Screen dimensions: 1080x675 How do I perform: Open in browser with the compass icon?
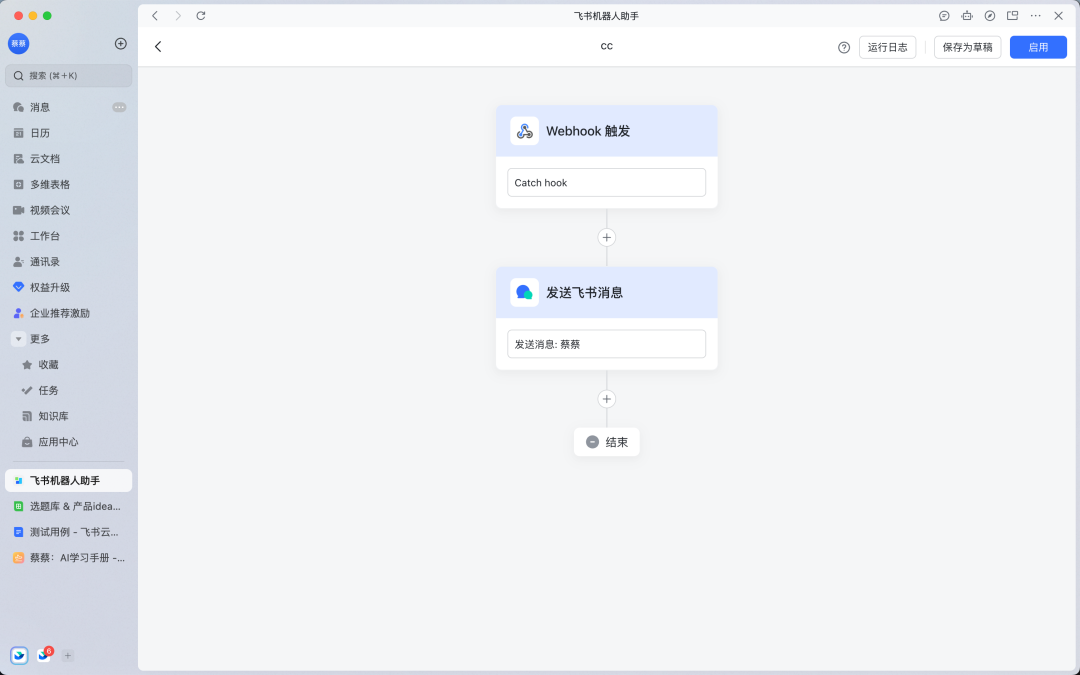point(990,16)
